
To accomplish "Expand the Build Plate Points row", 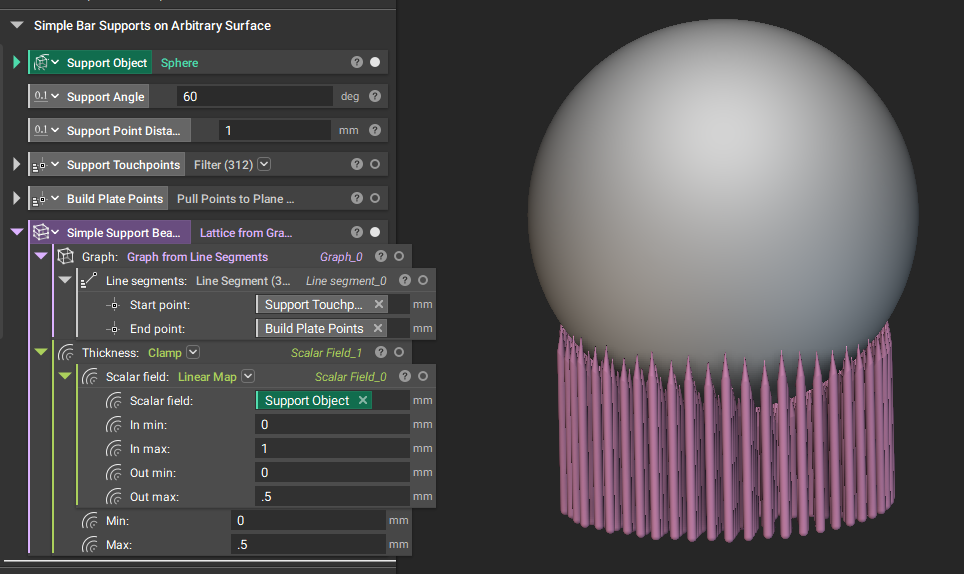I will point(17,199).
